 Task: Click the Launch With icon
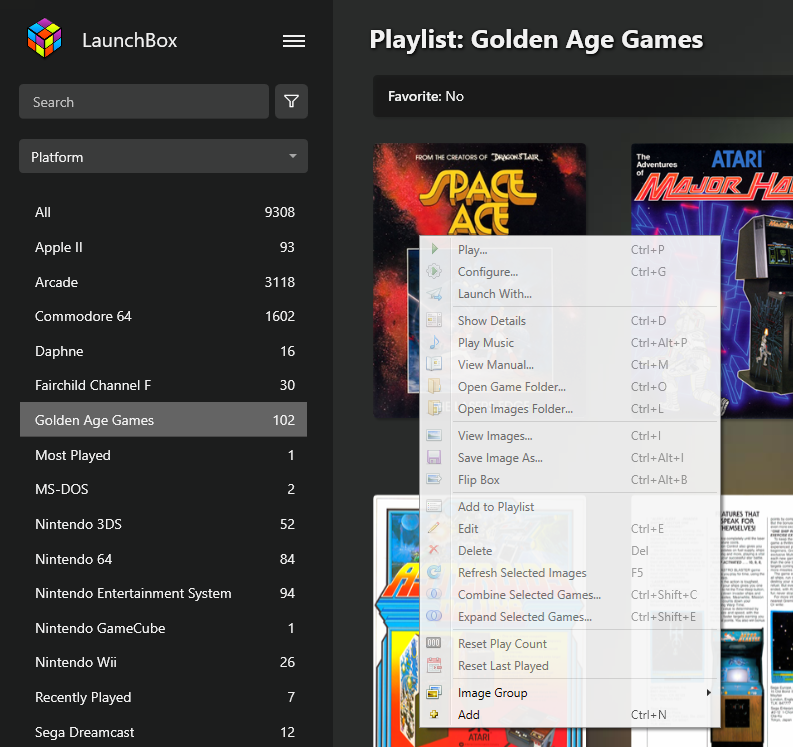coord(434,293)
